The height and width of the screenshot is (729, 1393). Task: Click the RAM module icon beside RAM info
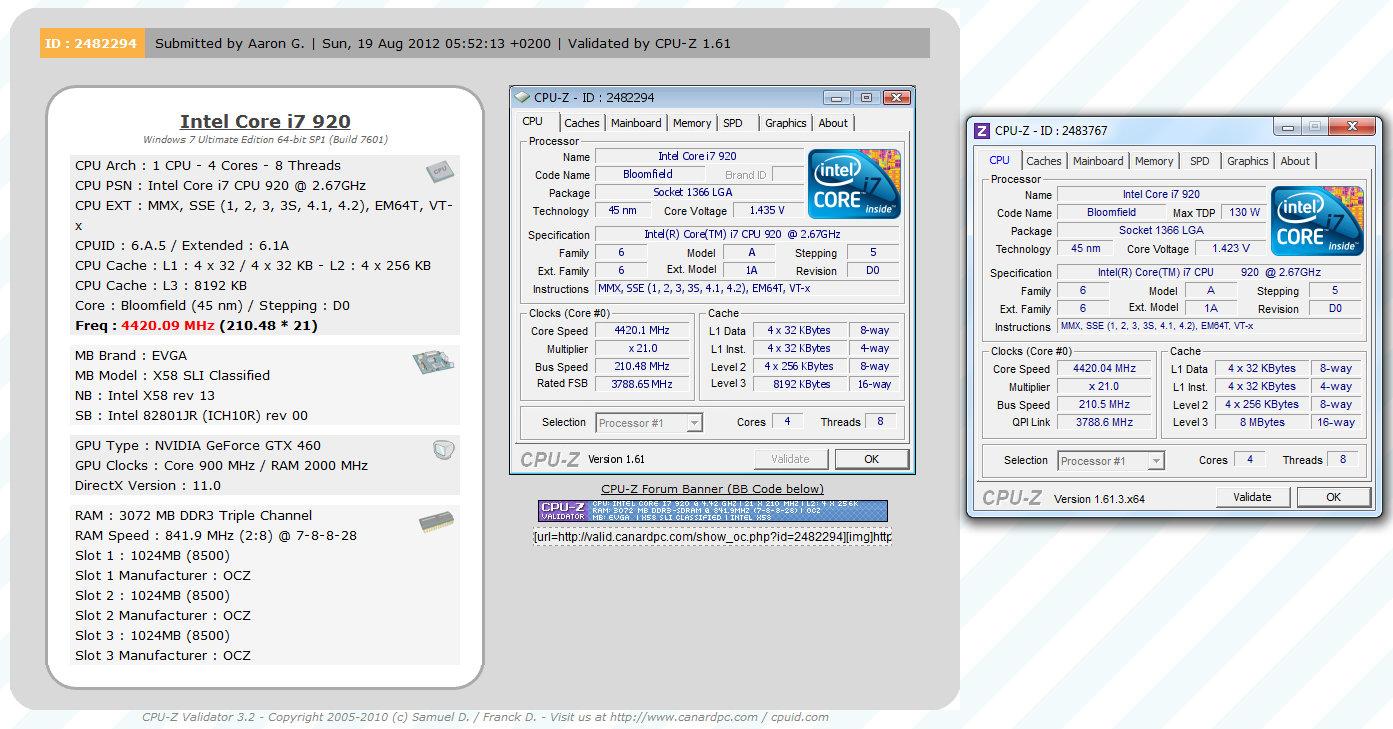click(436, 522)
